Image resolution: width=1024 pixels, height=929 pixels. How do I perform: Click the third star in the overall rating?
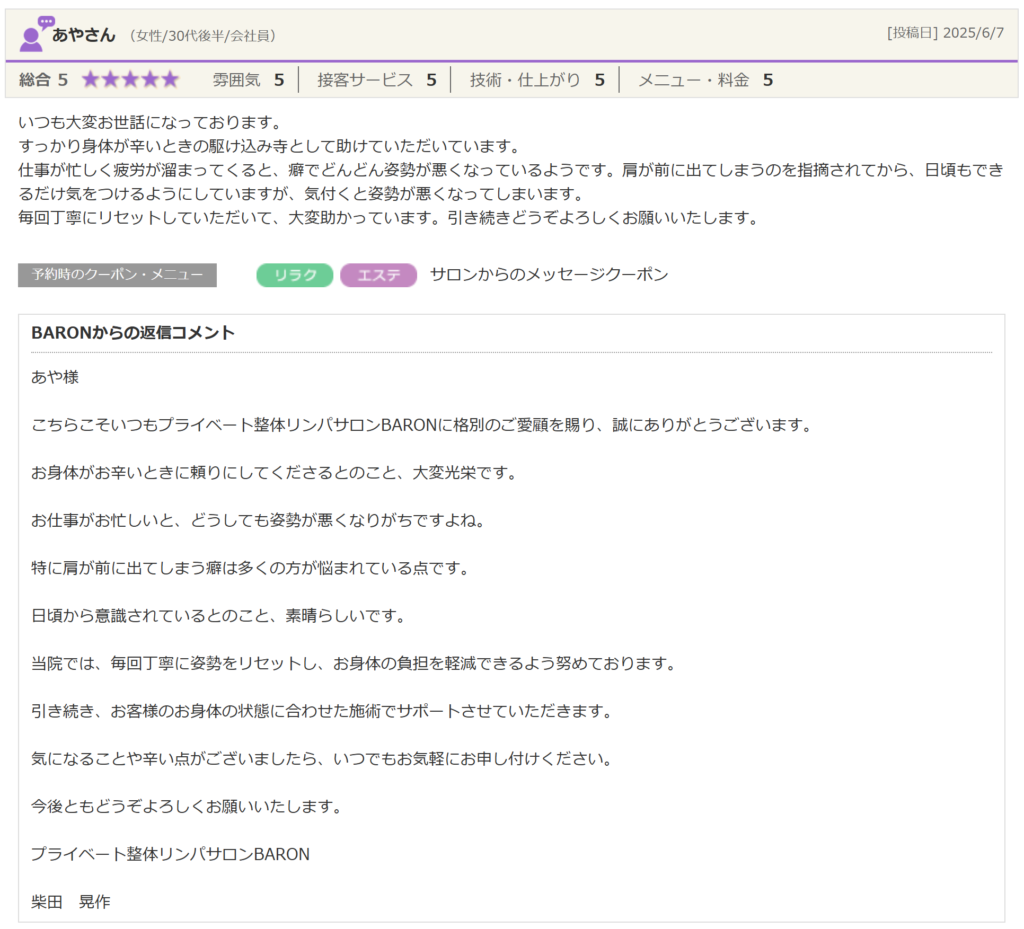(130, 80)
